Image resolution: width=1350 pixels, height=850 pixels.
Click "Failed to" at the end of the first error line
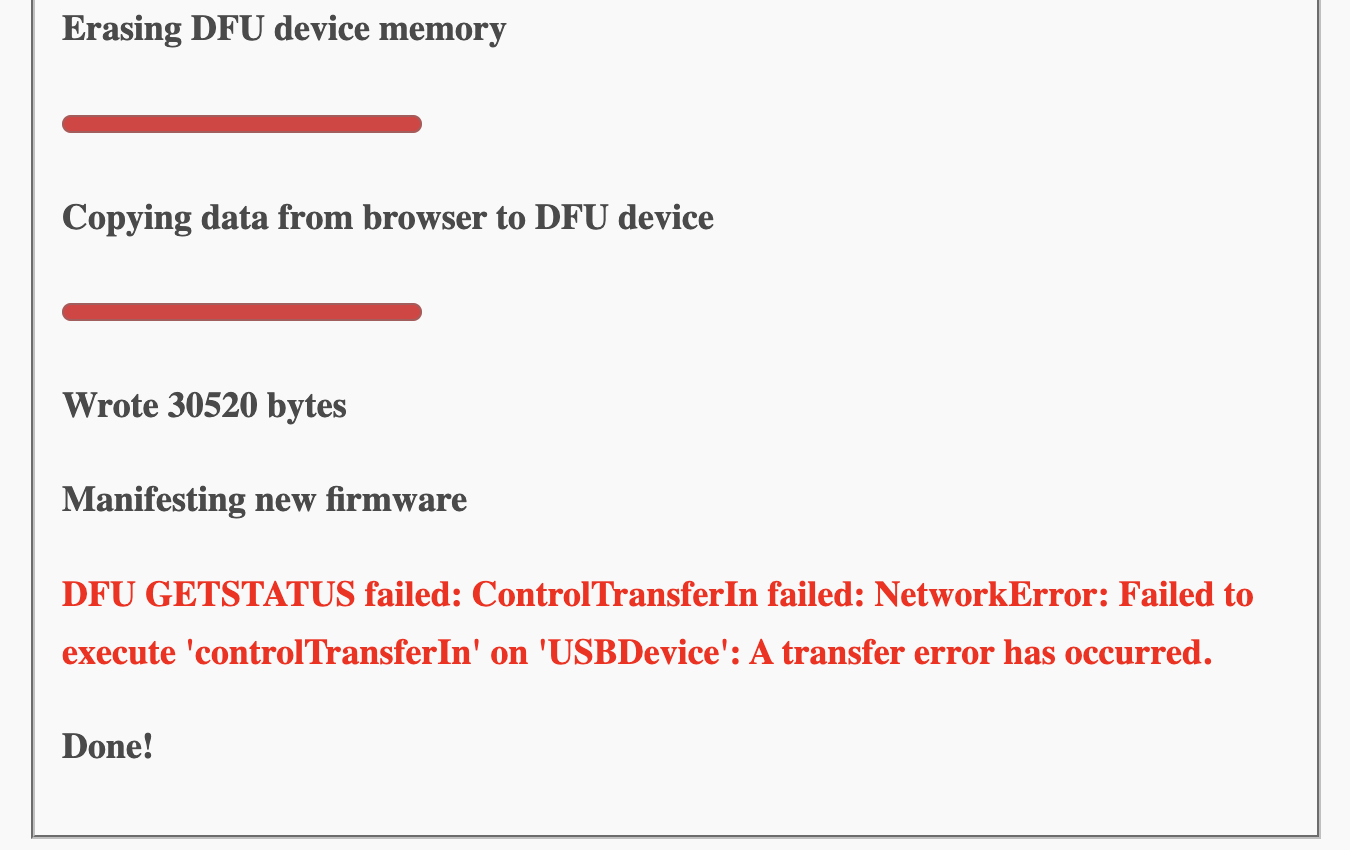pyautogui.click(x=1186, y=595)
